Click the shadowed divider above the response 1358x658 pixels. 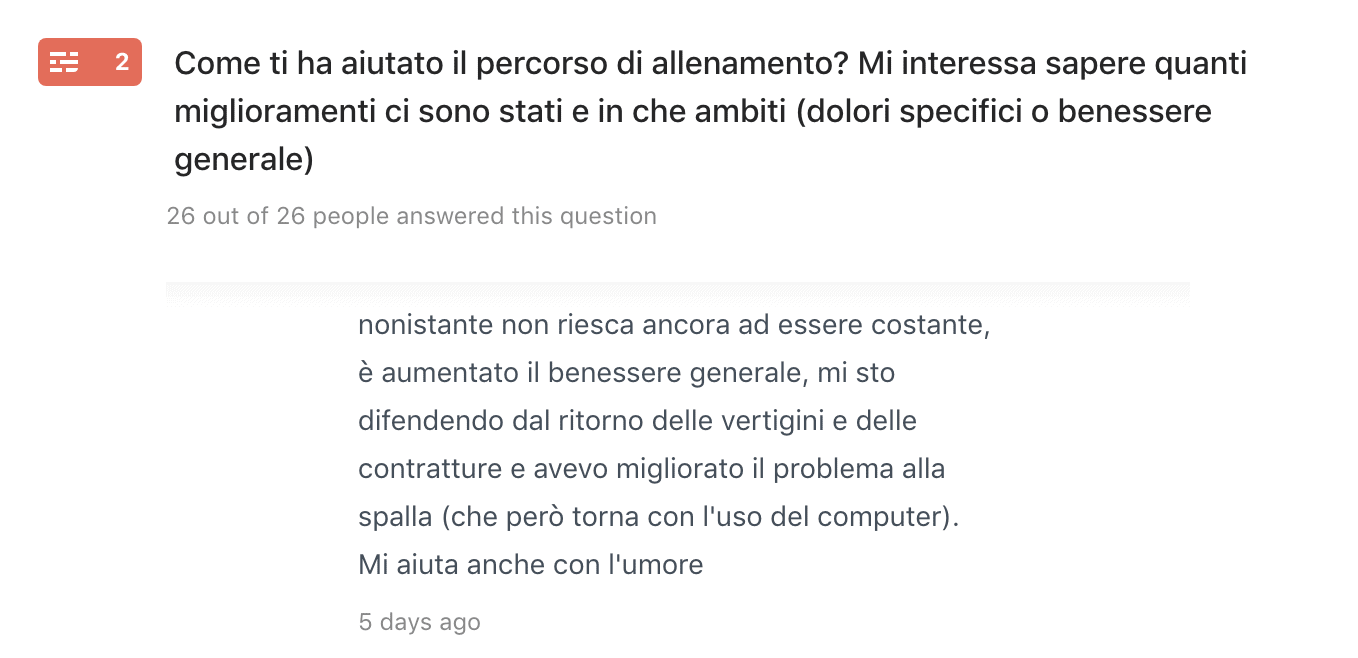click(678, 289)
